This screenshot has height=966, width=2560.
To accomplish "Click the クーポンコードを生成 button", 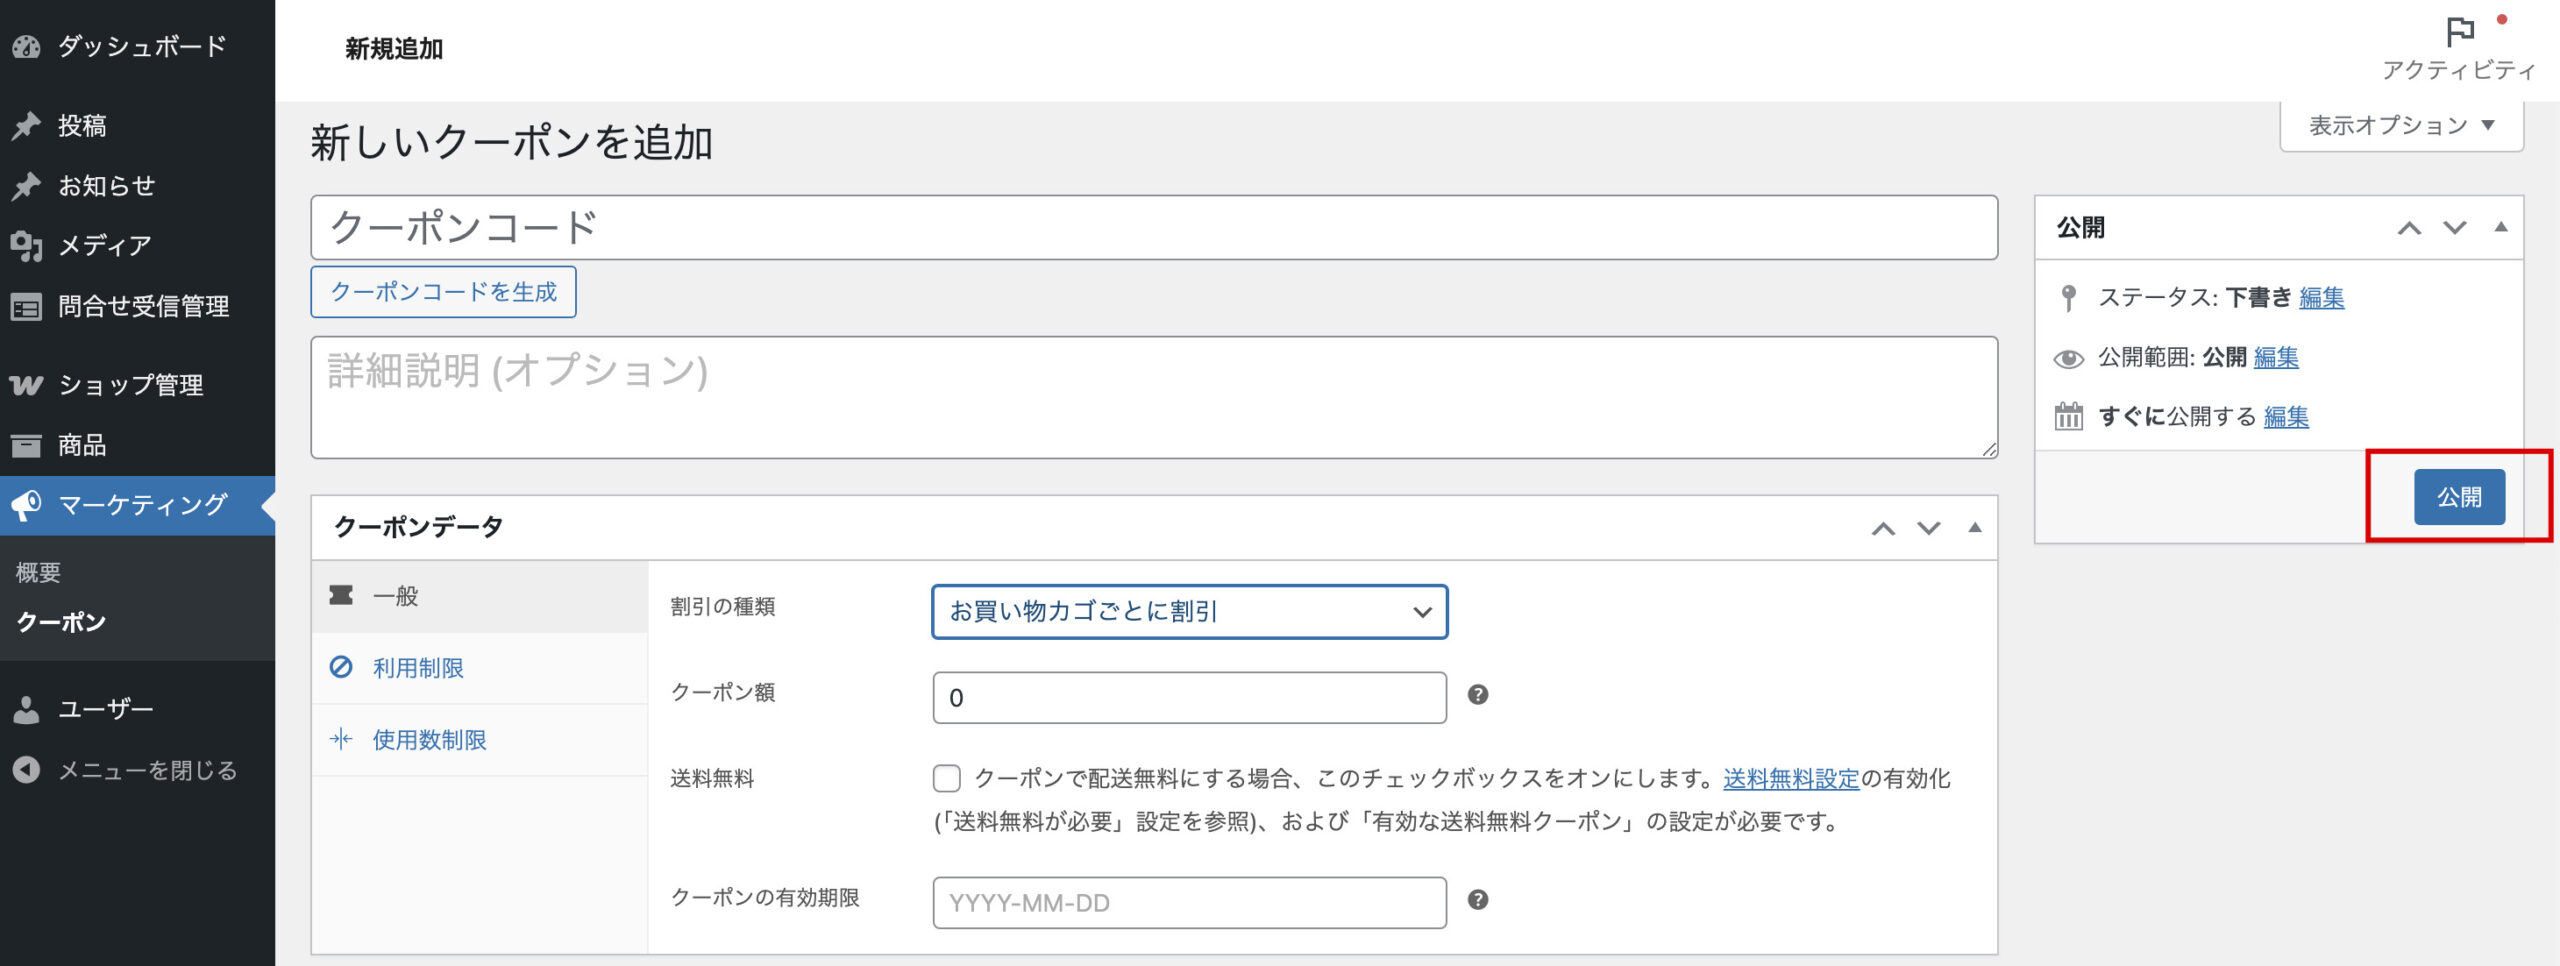I will 443,292.
